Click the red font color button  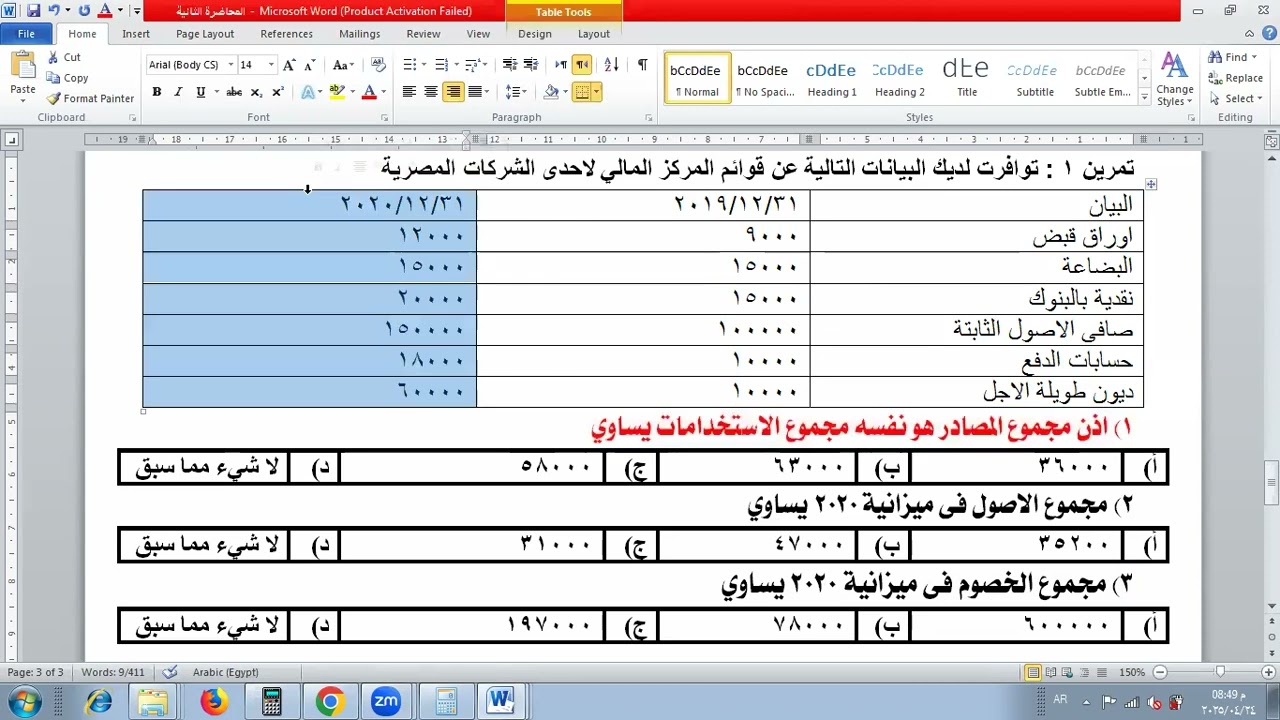point(369,92)
